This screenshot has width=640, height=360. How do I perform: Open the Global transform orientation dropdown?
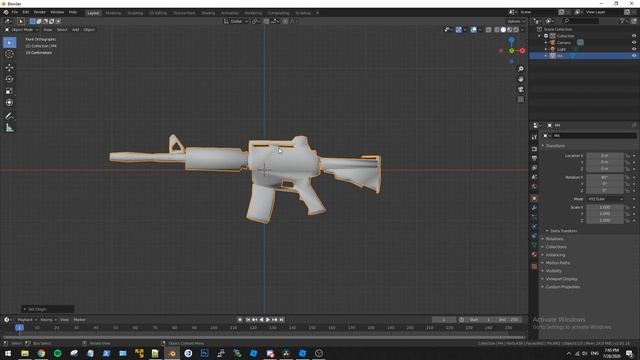236,21
